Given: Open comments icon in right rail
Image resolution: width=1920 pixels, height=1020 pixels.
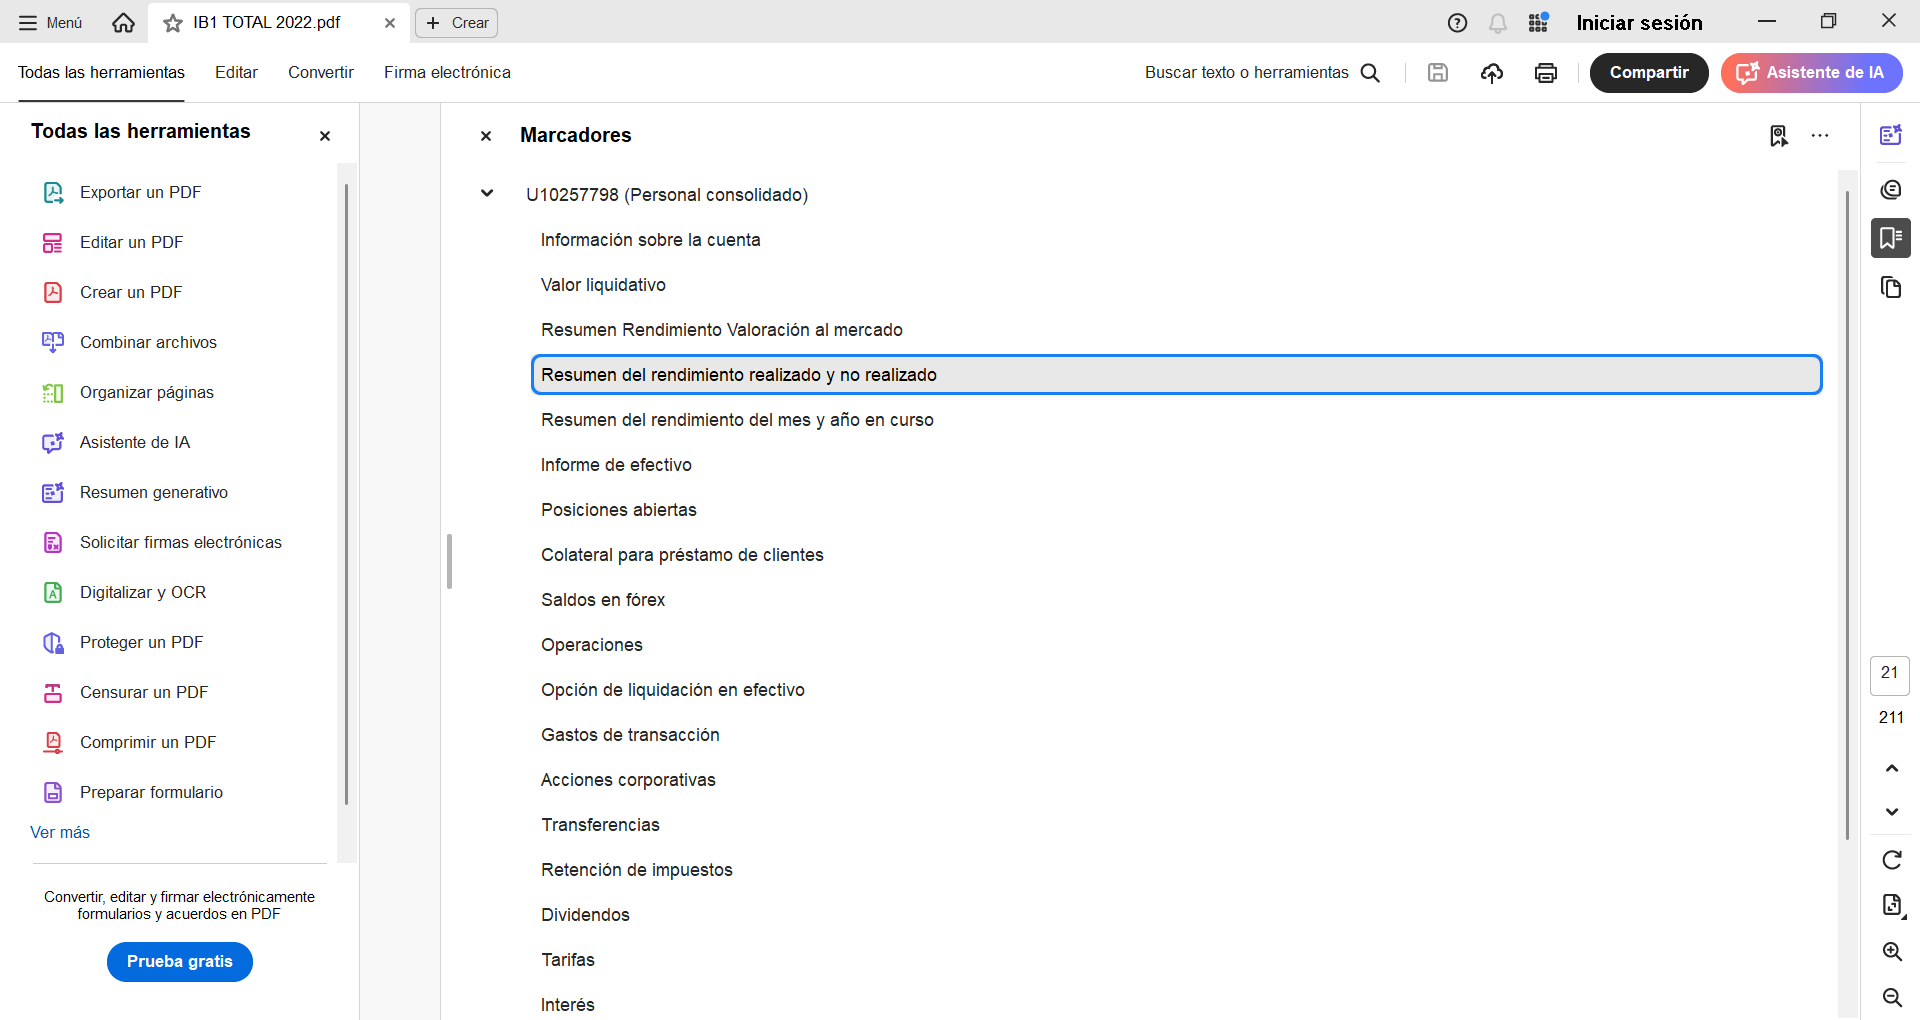Looking at the screenshot, I should [1891, 190].
